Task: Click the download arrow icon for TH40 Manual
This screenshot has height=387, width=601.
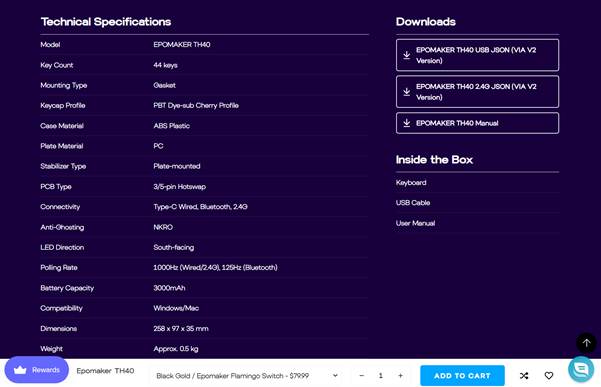Action: point(407,123)
